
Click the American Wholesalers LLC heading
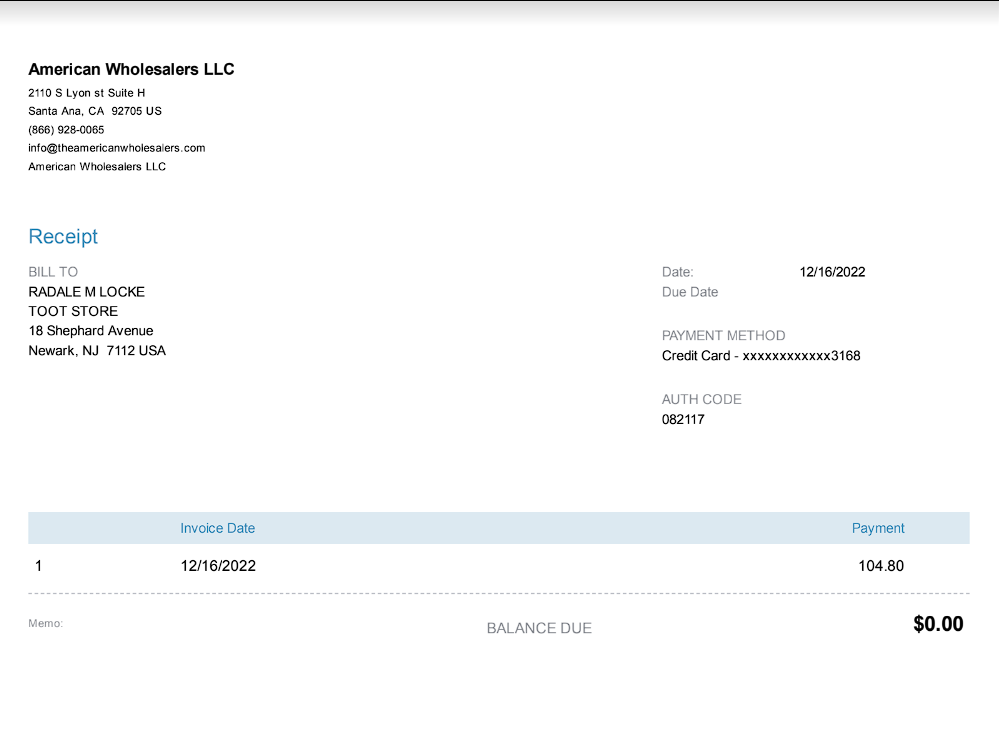coord(131,69)
